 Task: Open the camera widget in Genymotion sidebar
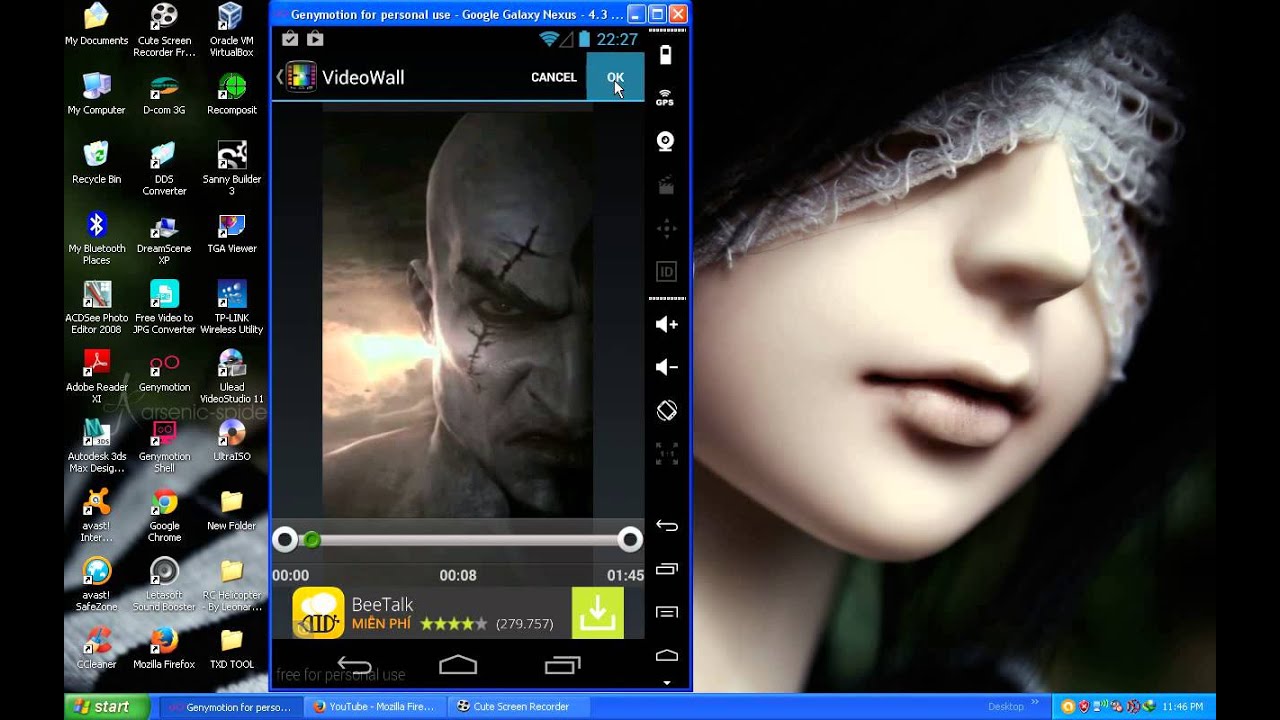tap(666, 141)
